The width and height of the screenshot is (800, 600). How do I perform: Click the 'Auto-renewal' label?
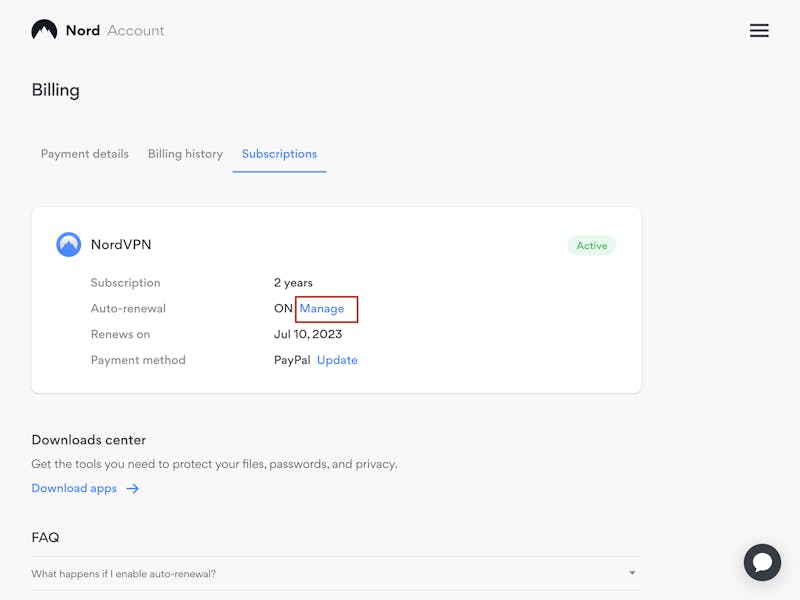(x=128, y=309)
